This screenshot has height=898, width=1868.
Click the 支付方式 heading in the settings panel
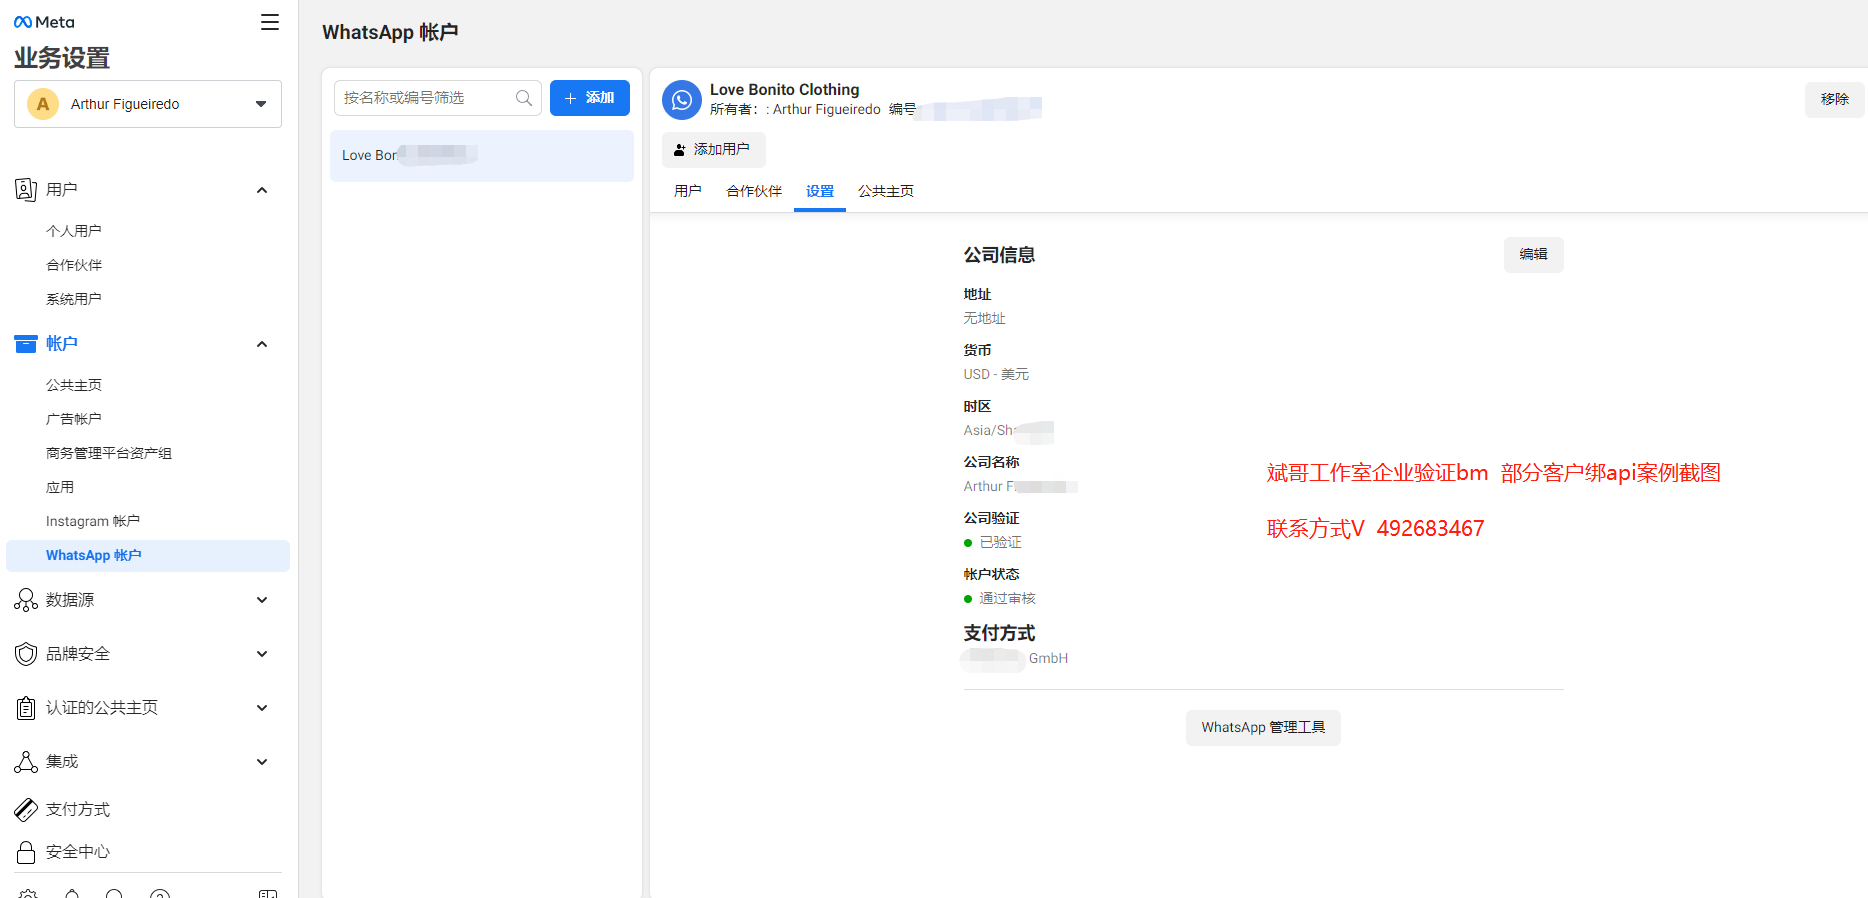point(999,633)
